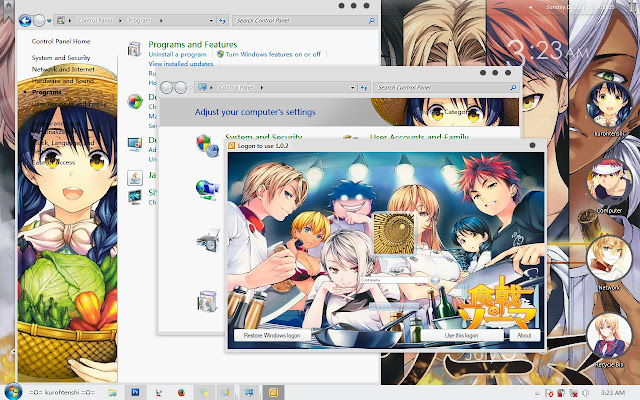The image size is (640, 400).
Task: Refresh the middle Control Panel window
Action: tap(364, 87)
